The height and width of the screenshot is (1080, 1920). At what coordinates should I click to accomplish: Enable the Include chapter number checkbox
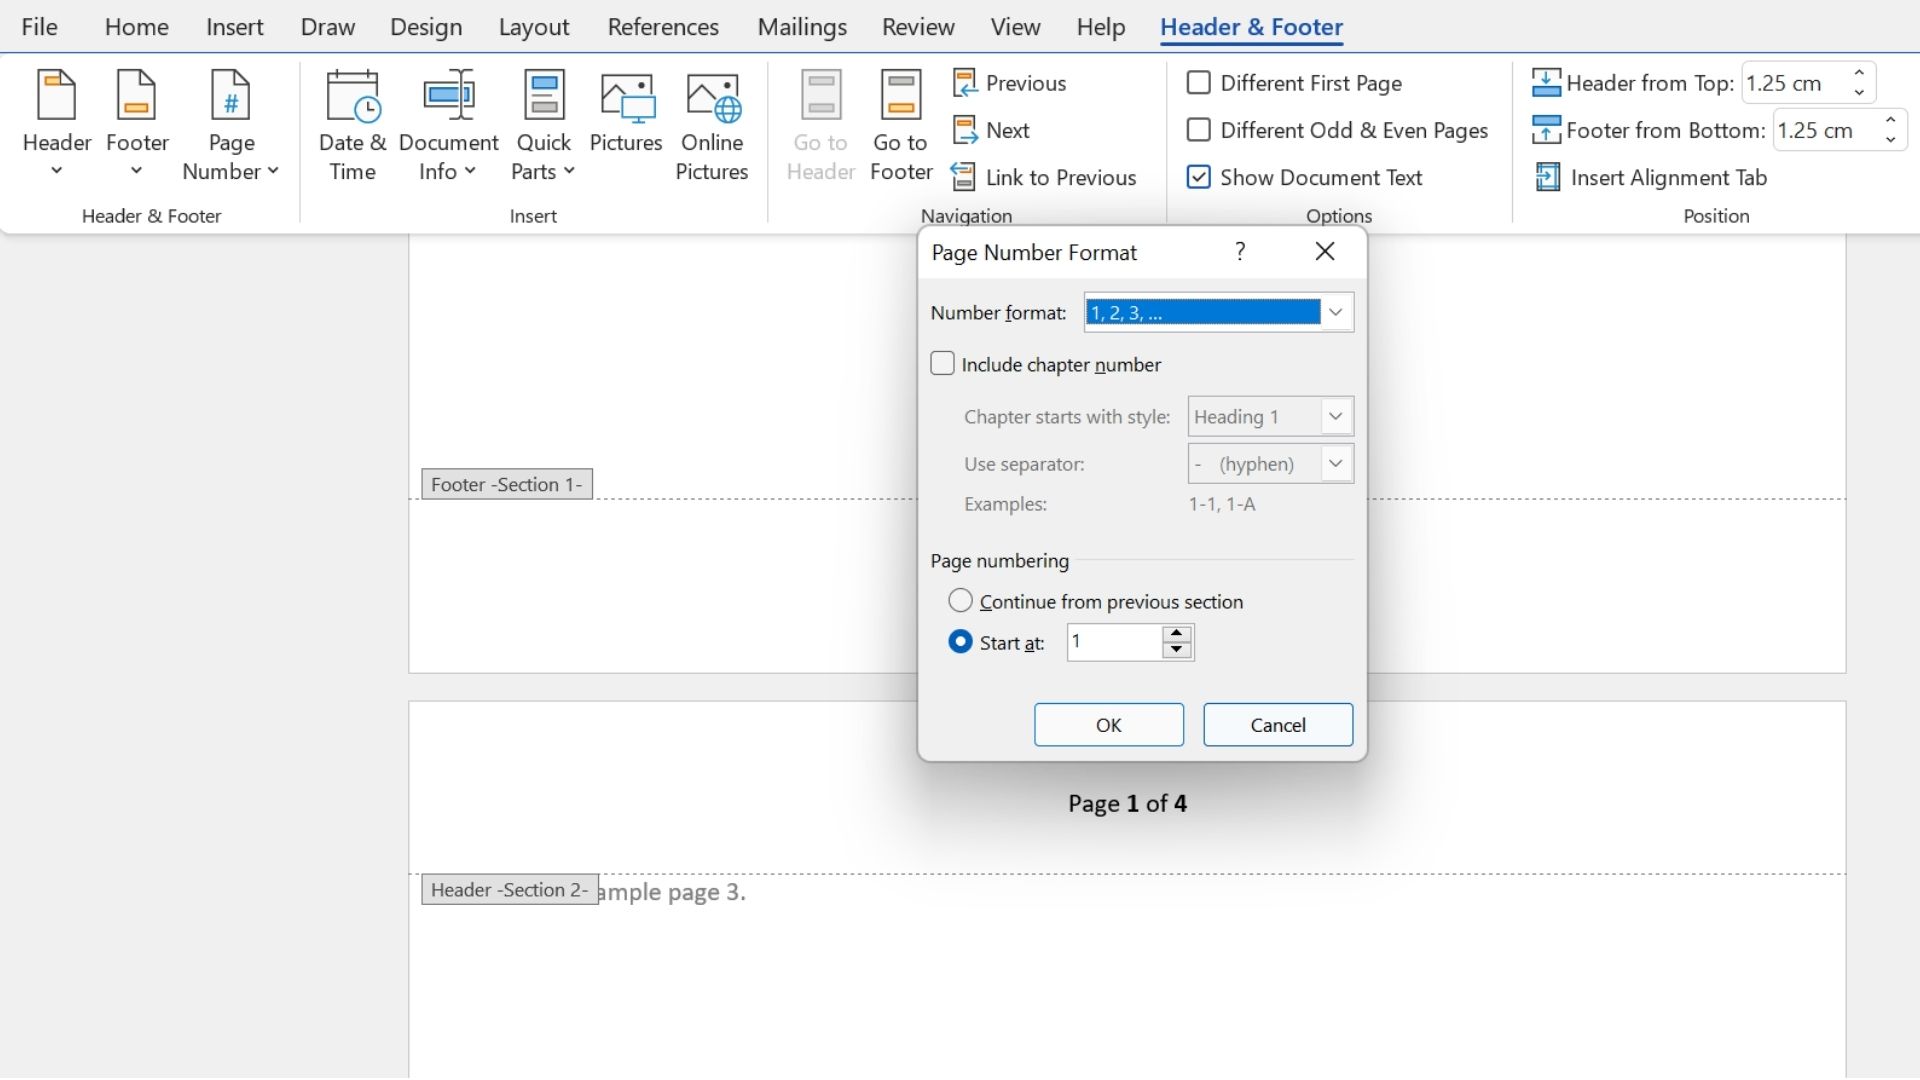coord(942,364)
